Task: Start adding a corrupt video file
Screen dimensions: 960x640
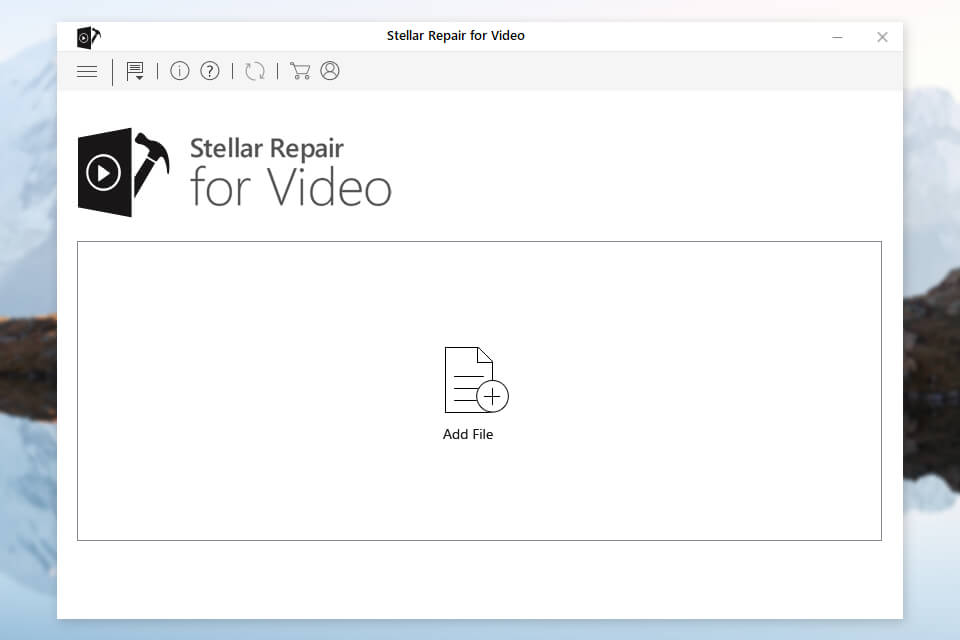Action: 469,390
